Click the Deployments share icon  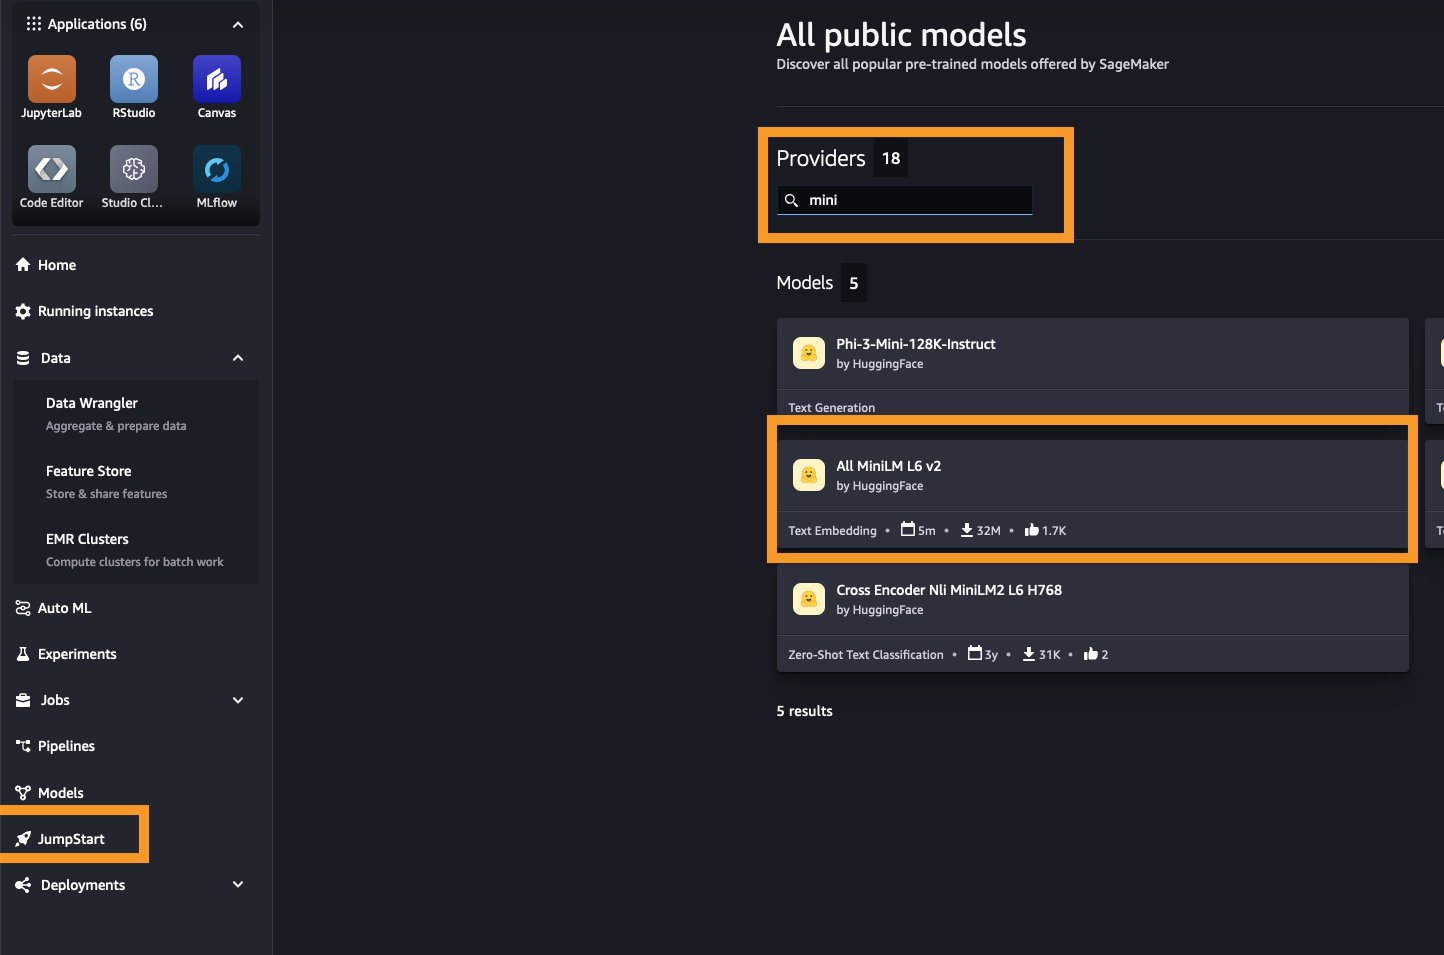click(x=23, y=885)
